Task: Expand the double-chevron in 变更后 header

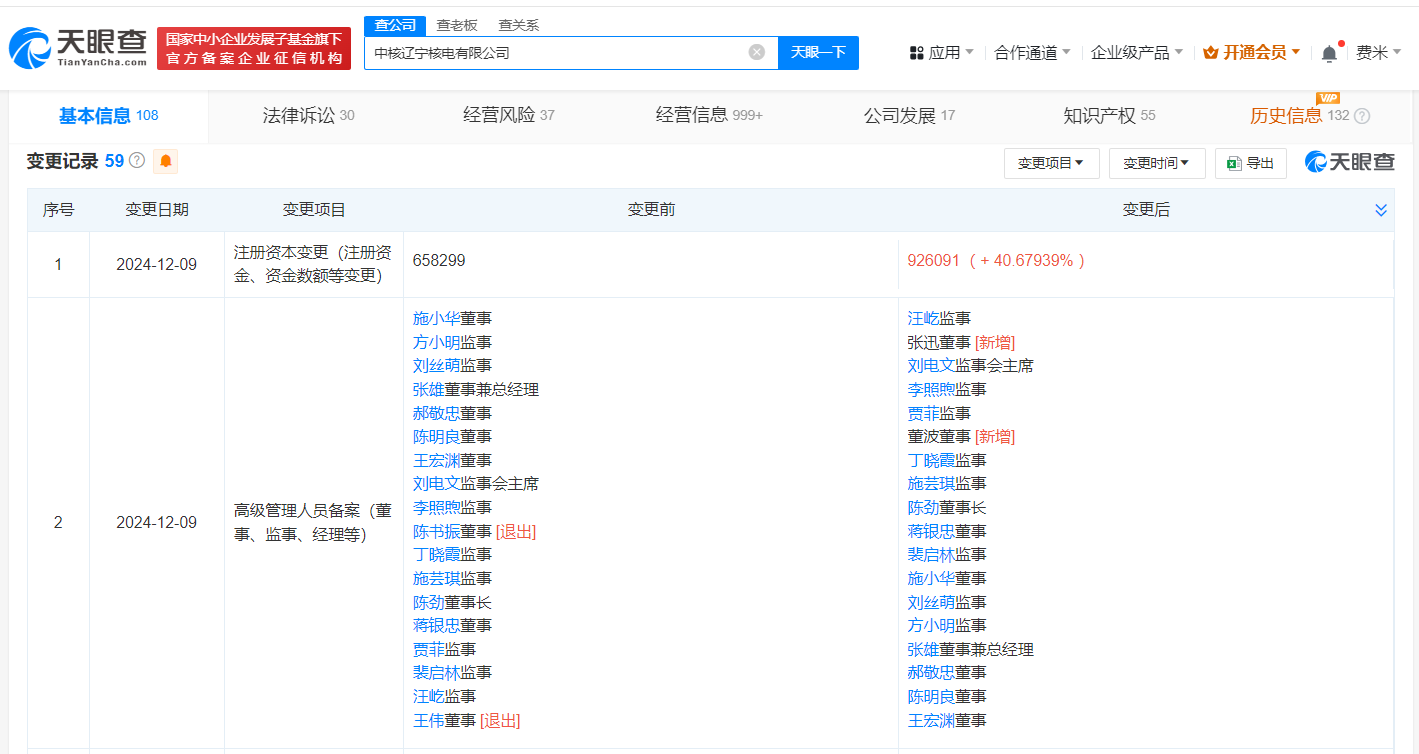Action: pos(1381,210)
